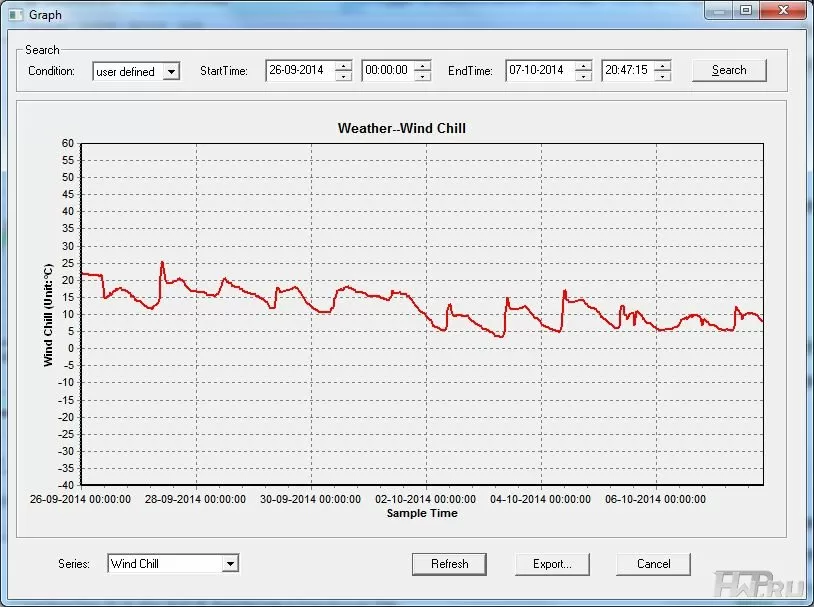Click the Cancel button
The width and height of the screenshot is (814, 607).
click(653, 564)
